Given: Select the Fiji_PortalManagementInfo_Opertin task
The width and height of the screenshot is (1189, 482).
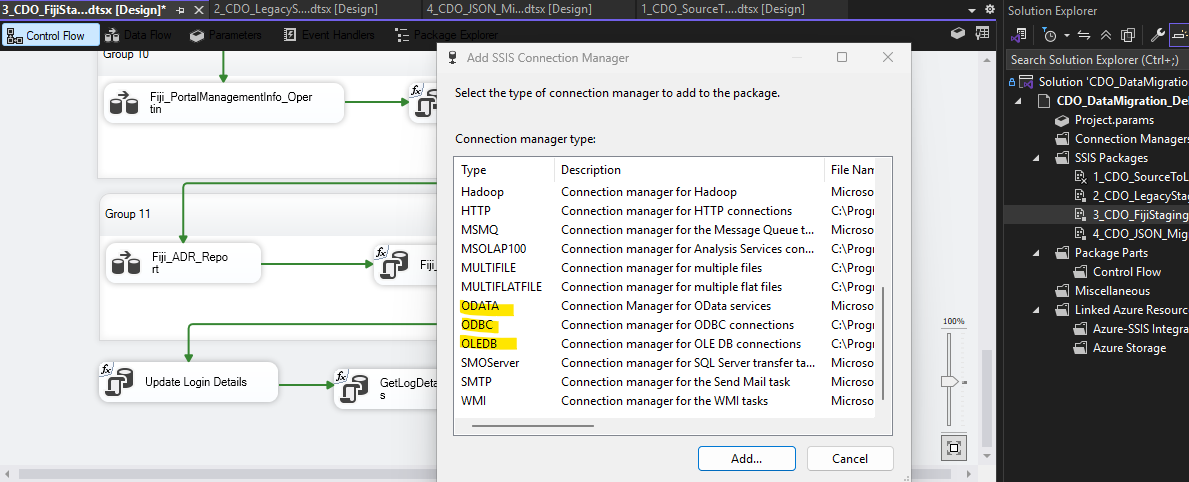Looking at the screenshot, I should (224, 103).
